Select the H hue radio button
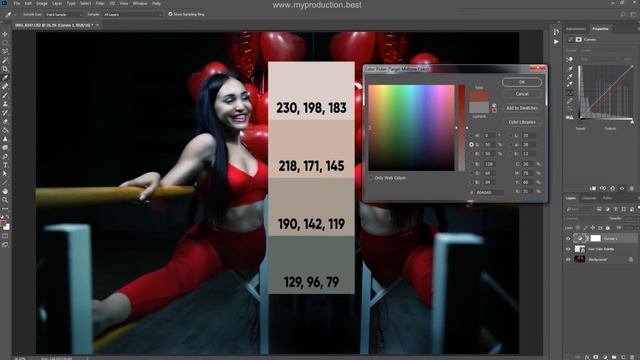This screenshot has height=360, width=640. click(x=471, y=136)
